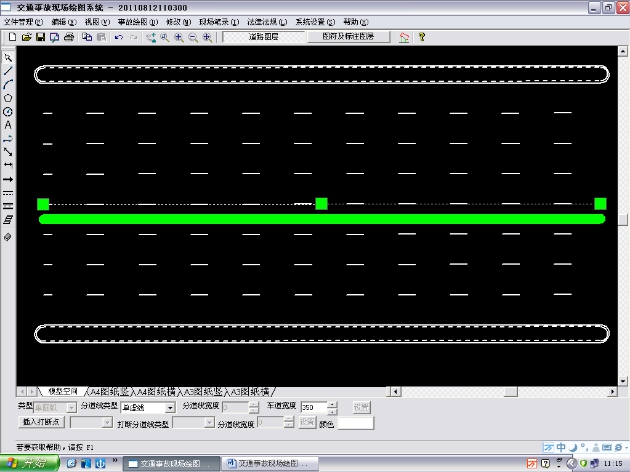Choose the straight line drawing tool

(x=8, y=71)
